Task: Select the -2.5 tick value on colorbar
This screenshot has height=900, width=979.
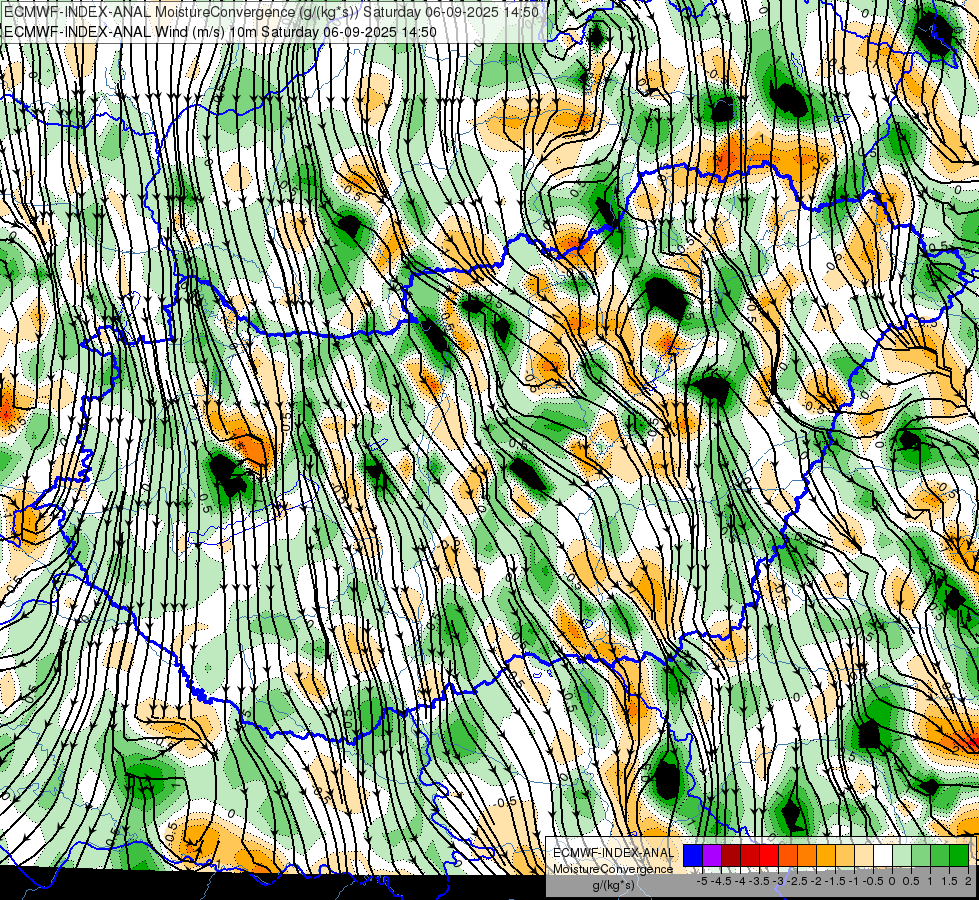Action: pyautogui.click(x=797, y=881)
